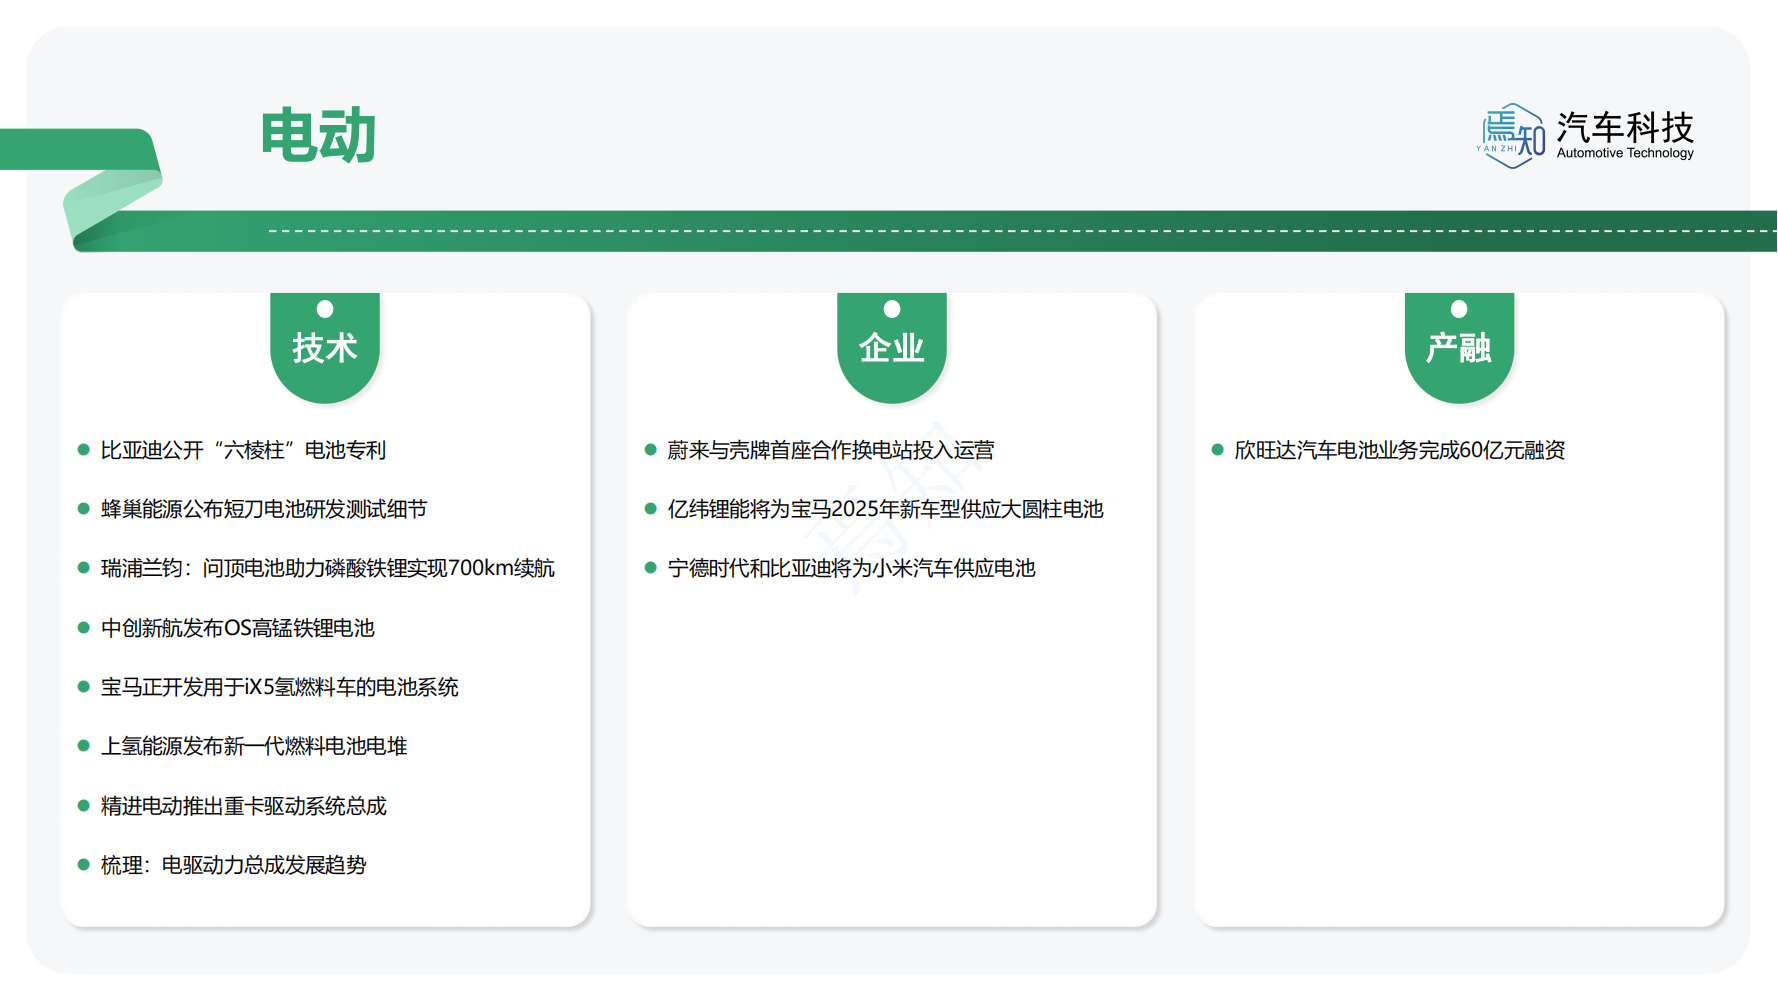1778x1000 pixels.
Task: Click 宝马正开发用于iX5氢燃料车的电池系统 item
Action: (279, 687)
